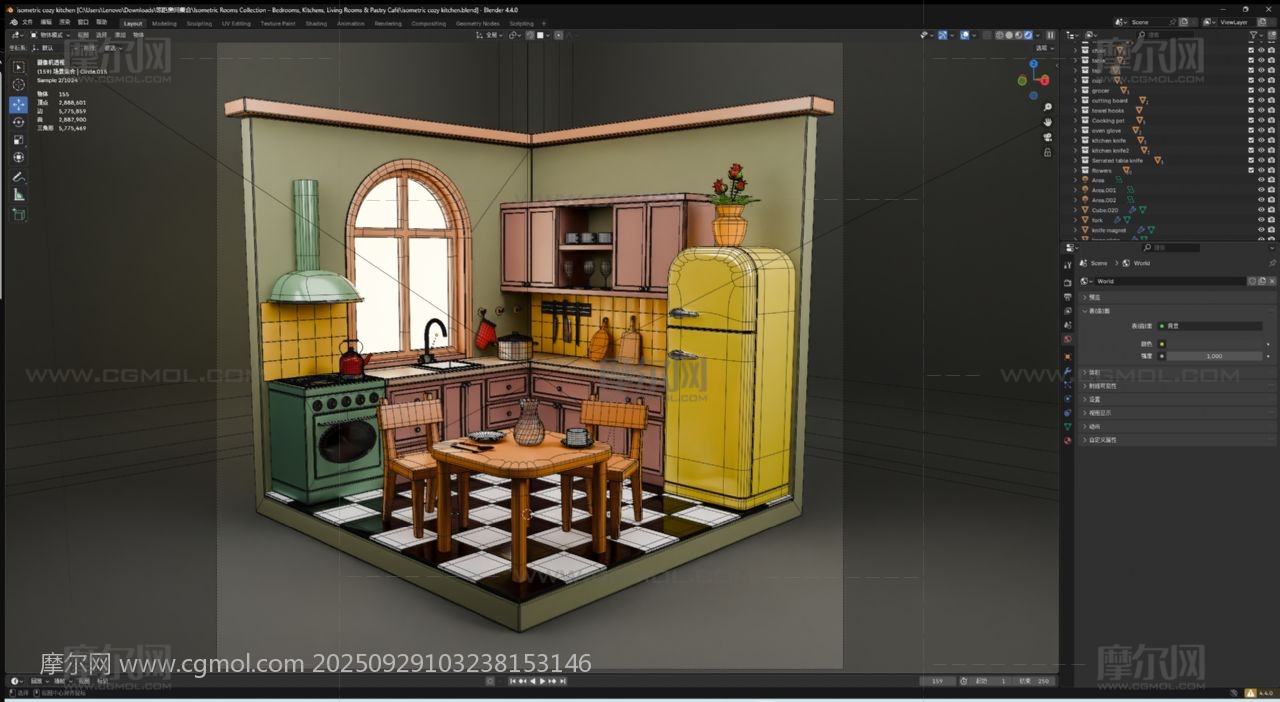Toggle visibility of the fork object
The image size is (1280, 702).
pos(1260,220)
